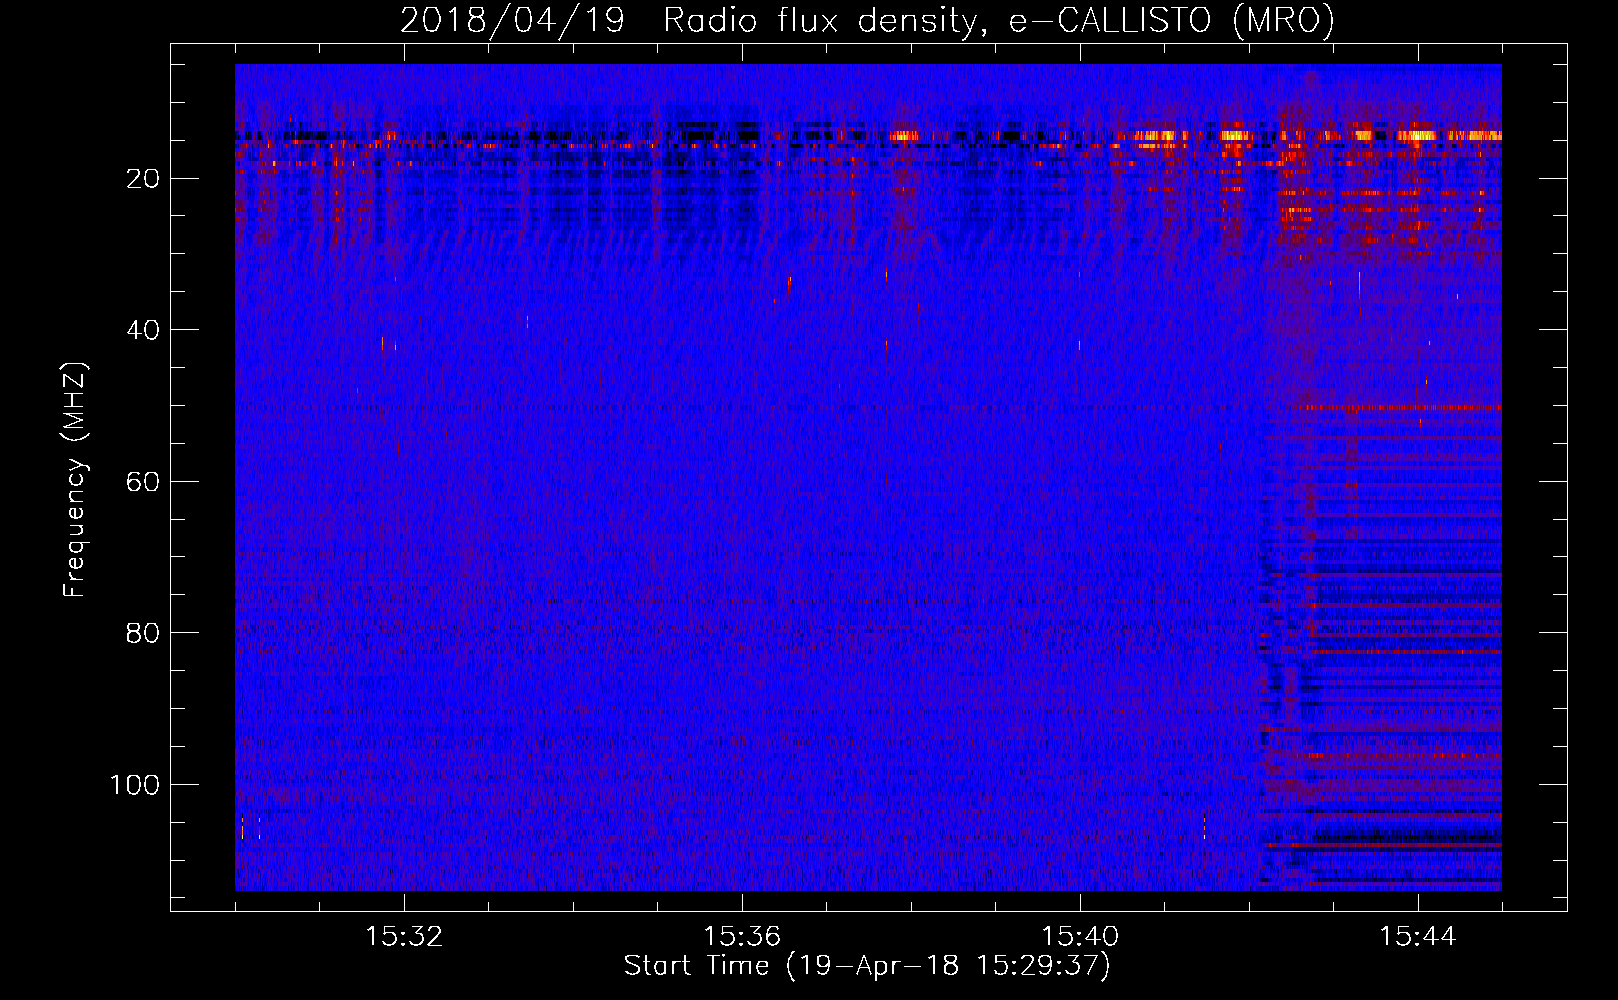Click the 60 frequency tick label
The width and height of the screenshot is (1618, 1000).
[143, 482]
